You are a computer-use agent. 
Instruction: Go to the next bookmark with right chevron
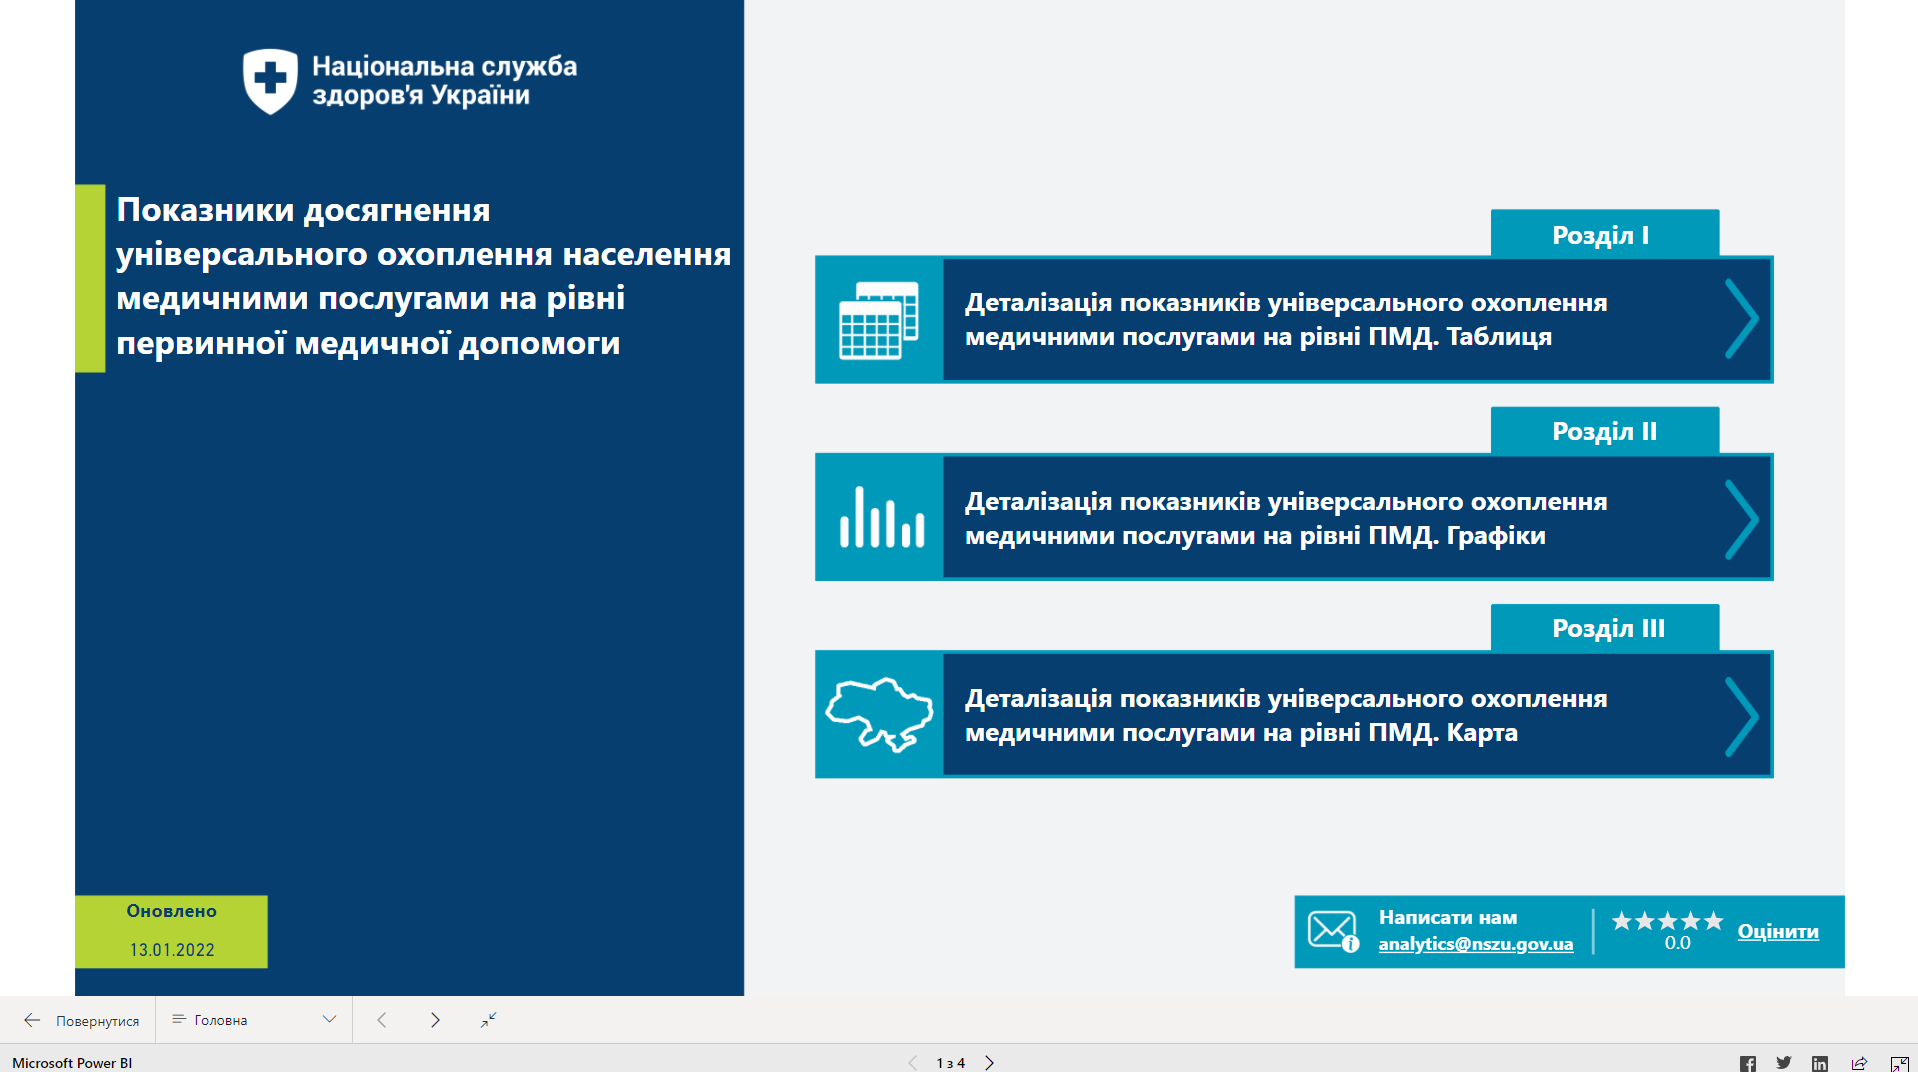click(x=435, y=1020)
